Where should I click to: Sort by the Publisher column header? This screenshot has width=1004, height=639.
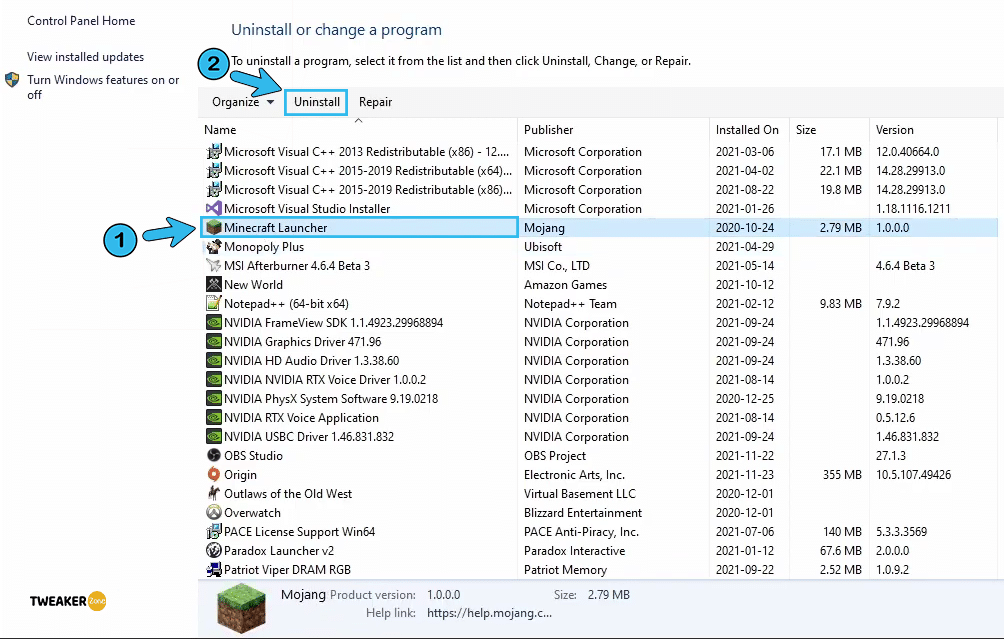click(x=549, y=130)
